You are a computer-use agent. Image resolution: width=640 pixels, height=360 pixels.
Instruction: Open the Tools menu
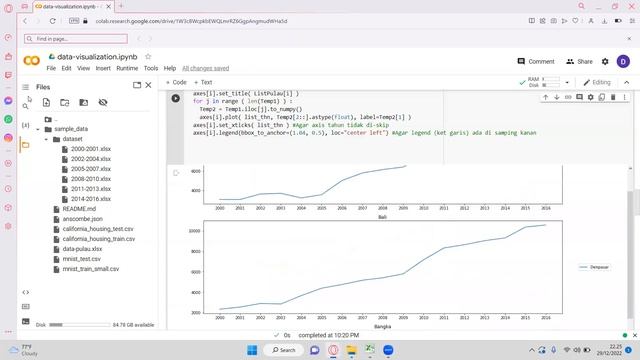(x=151, y=68)
